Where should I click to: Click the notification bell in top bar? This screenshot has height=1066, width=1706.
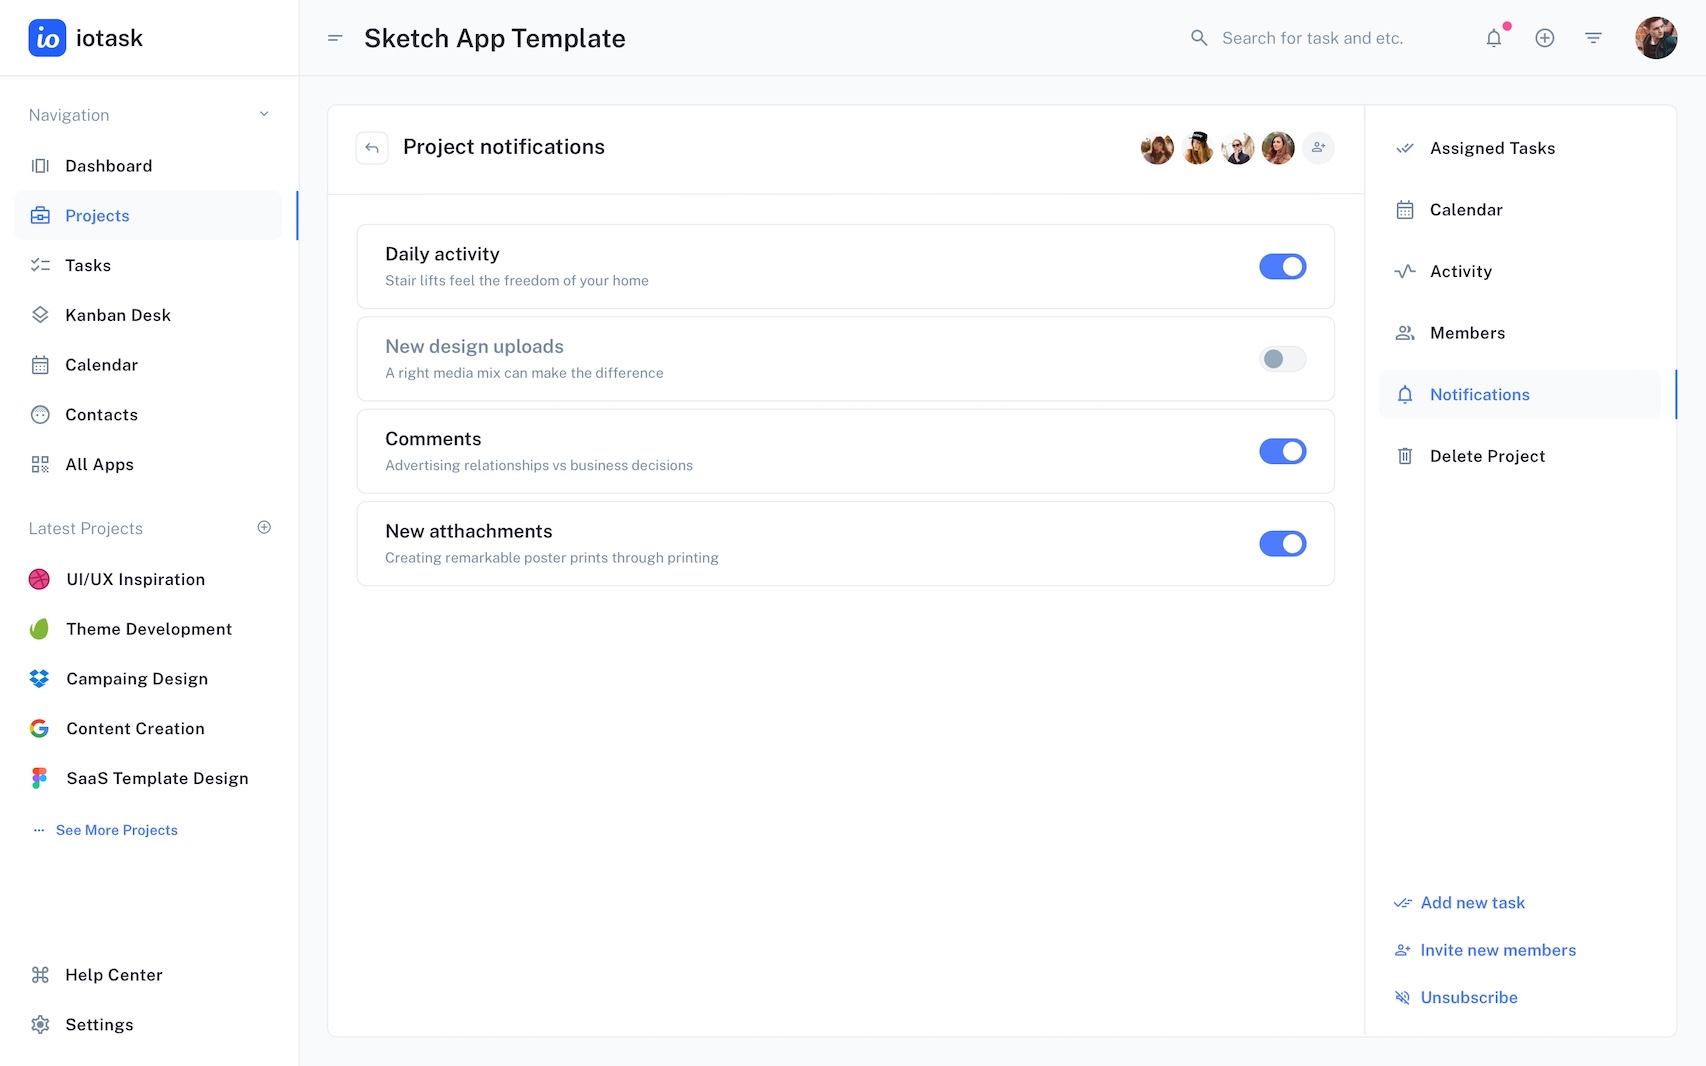click(x=1493, y=38)
